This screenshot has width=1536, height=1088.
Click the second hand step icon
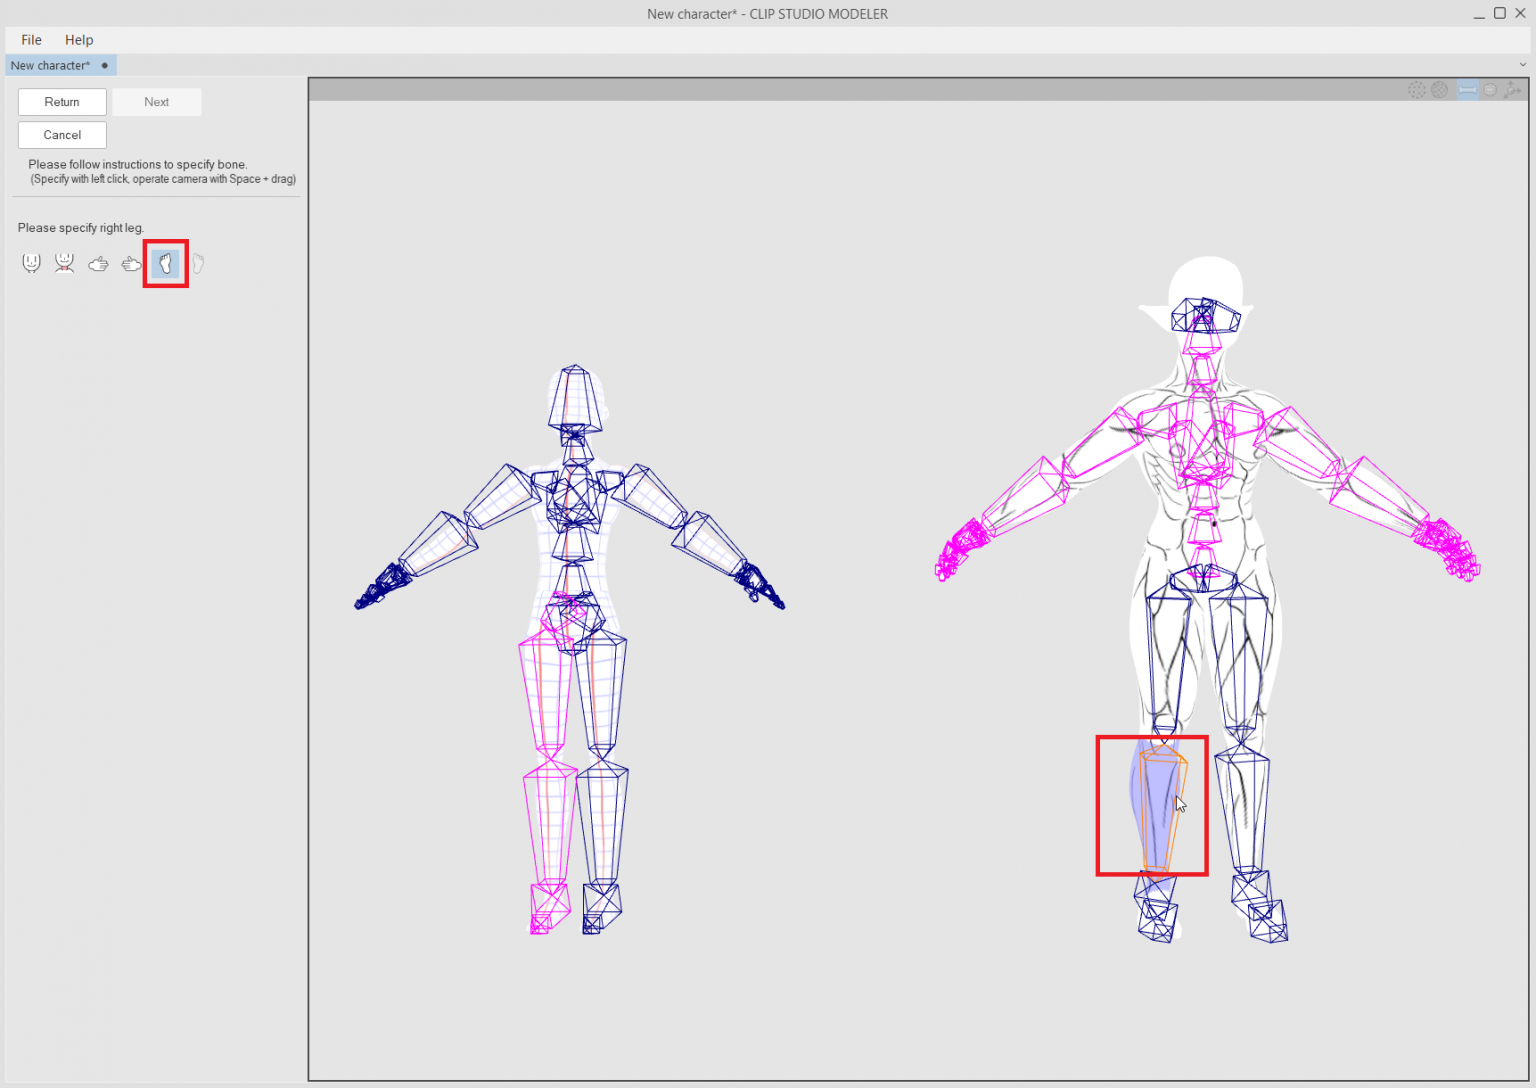point(132,264)
